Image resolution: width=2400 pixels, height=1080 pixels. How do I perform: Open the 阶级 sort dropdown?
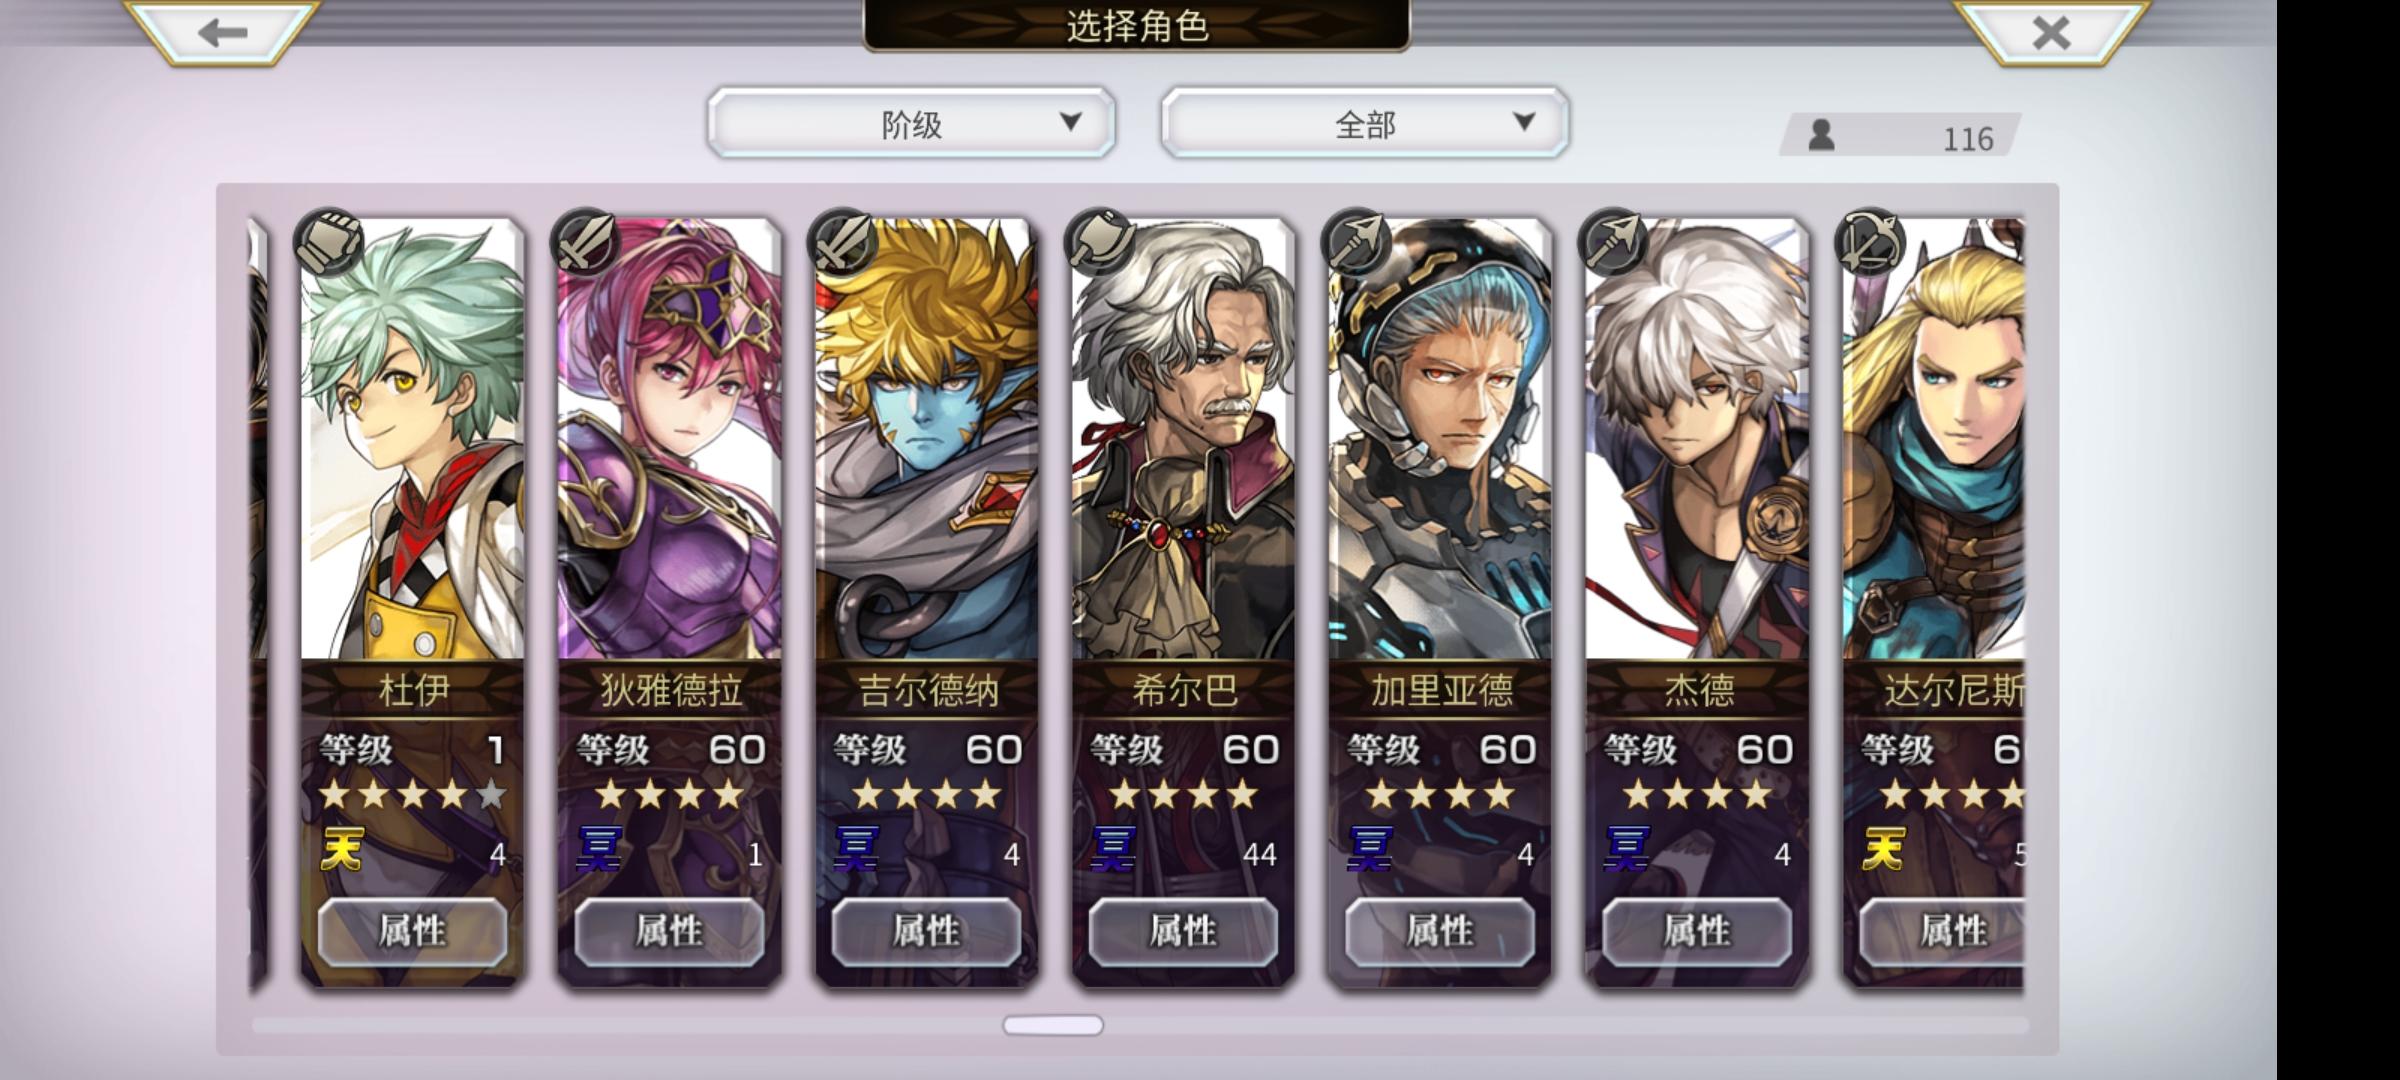pyautogui.click(x=911, y=123)
